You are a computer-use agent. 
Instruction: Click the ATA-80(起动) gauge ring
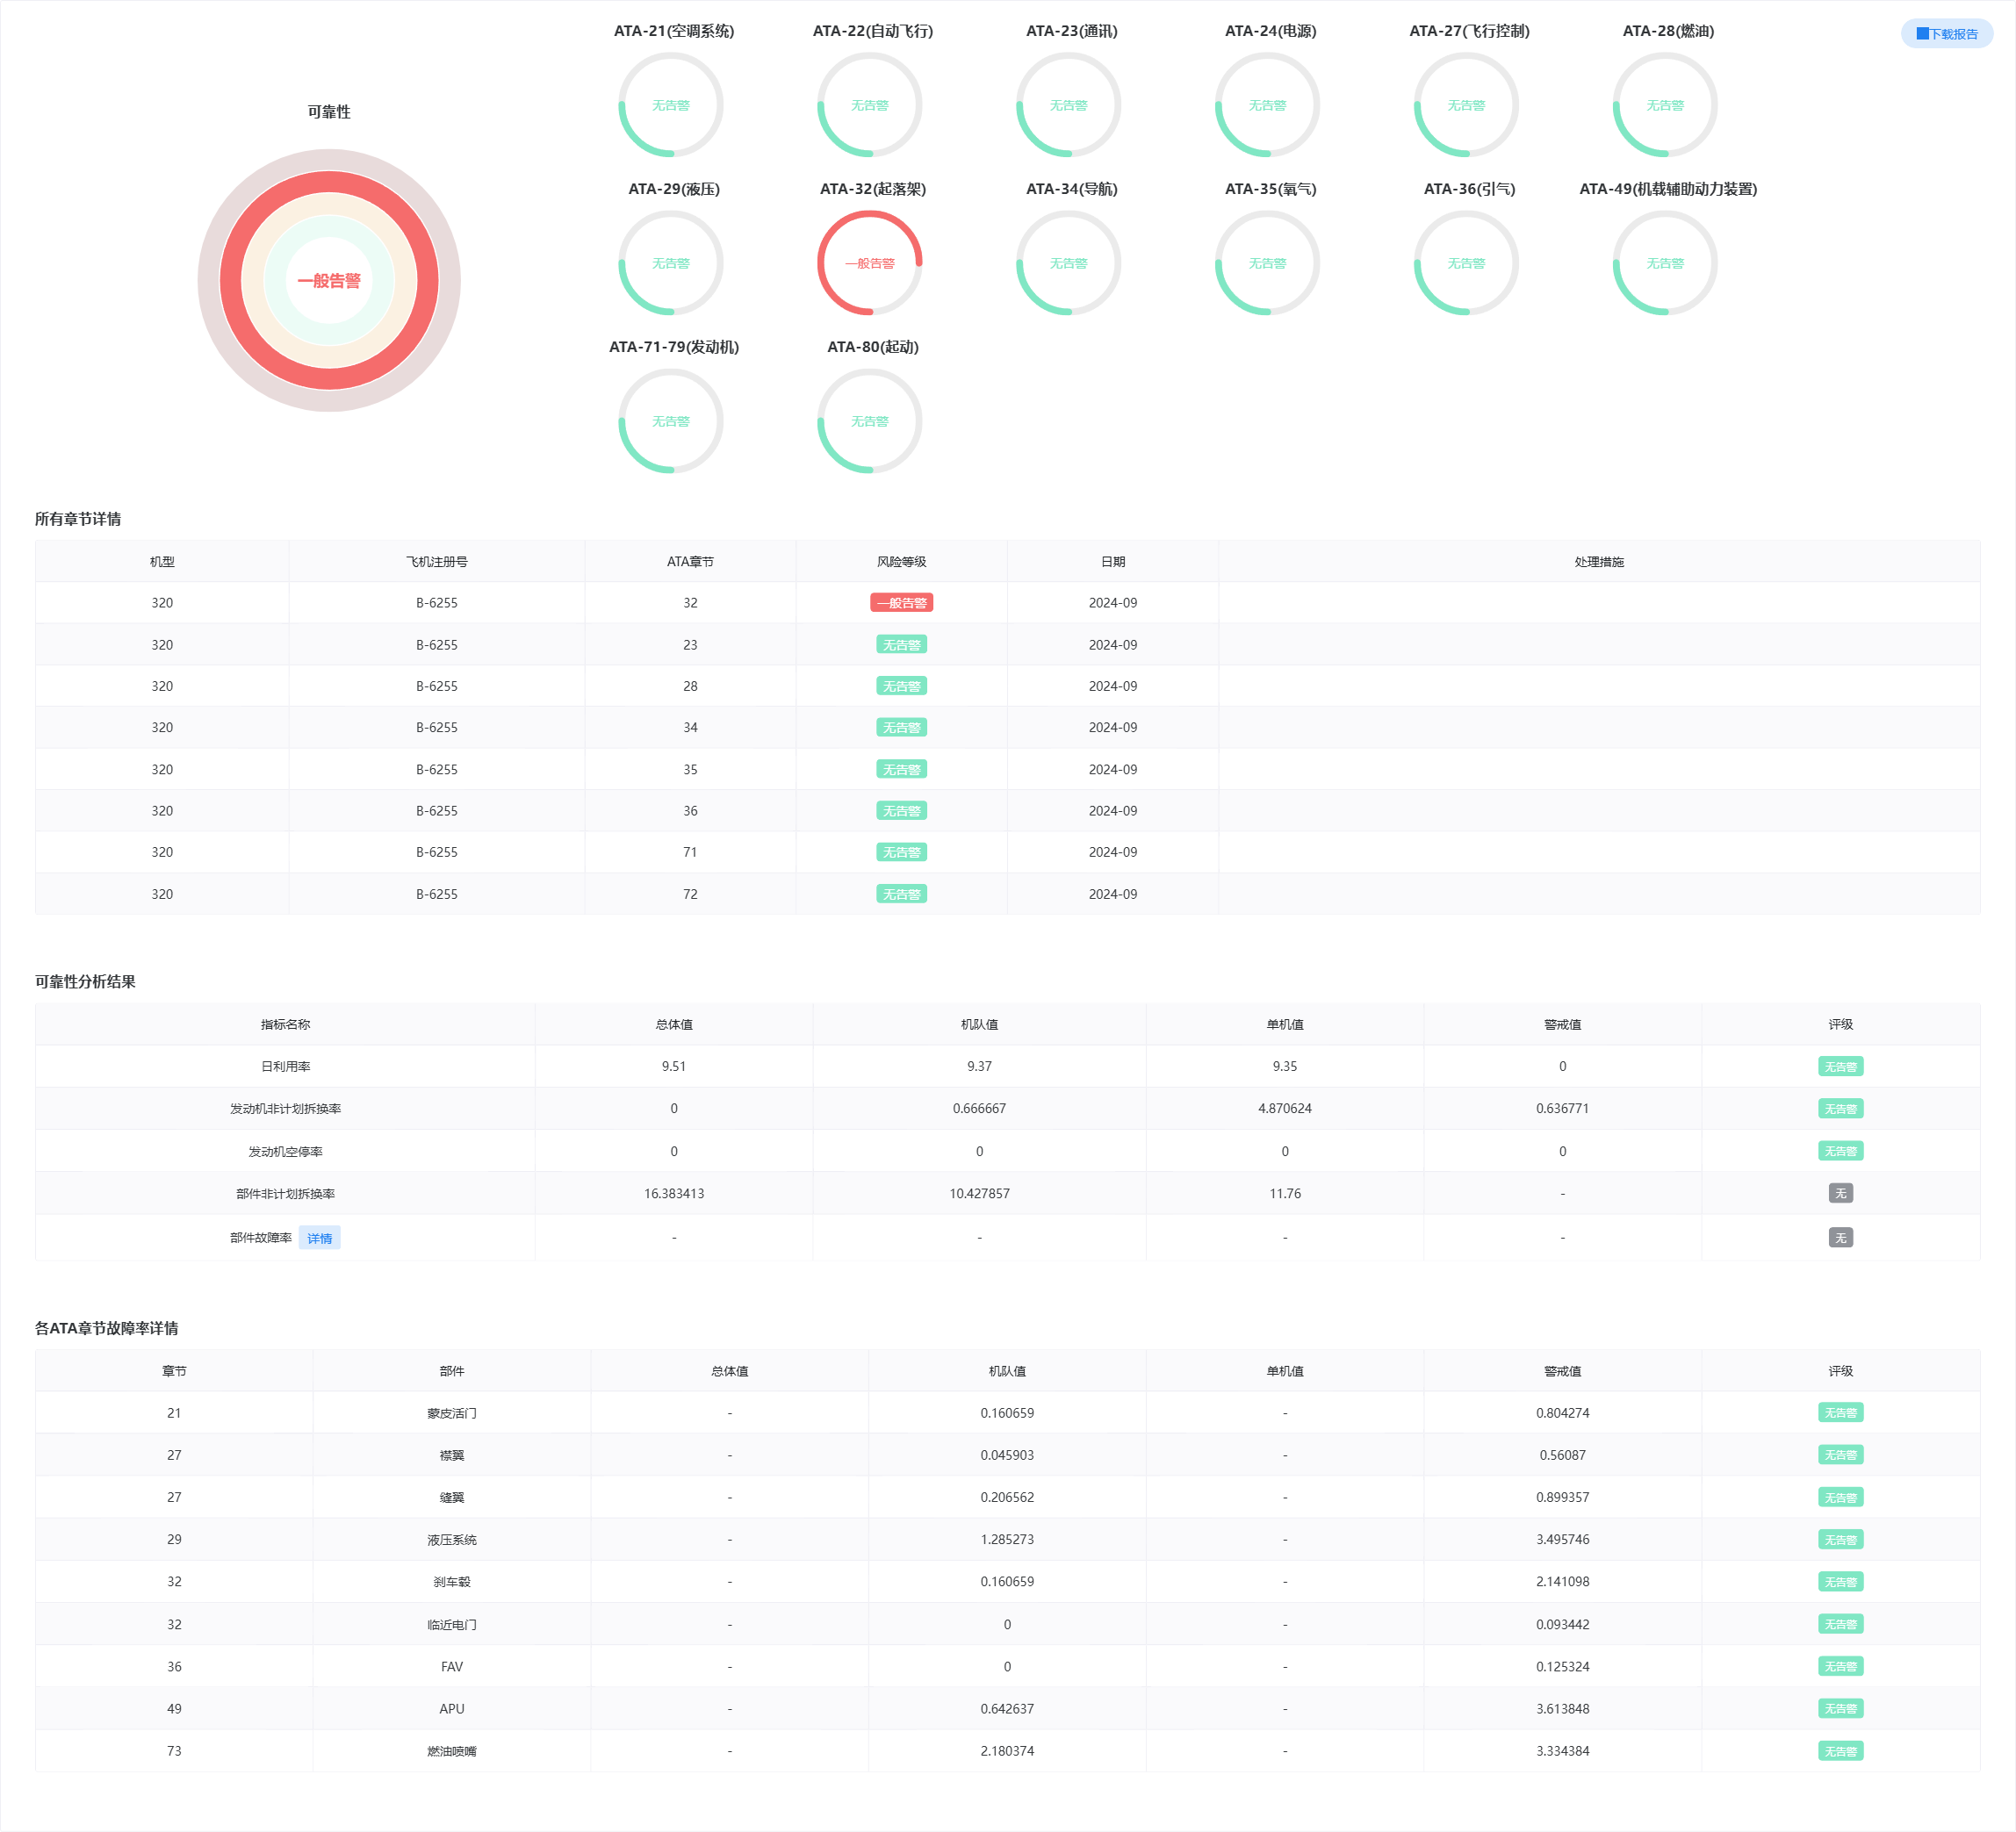[870, 421]
